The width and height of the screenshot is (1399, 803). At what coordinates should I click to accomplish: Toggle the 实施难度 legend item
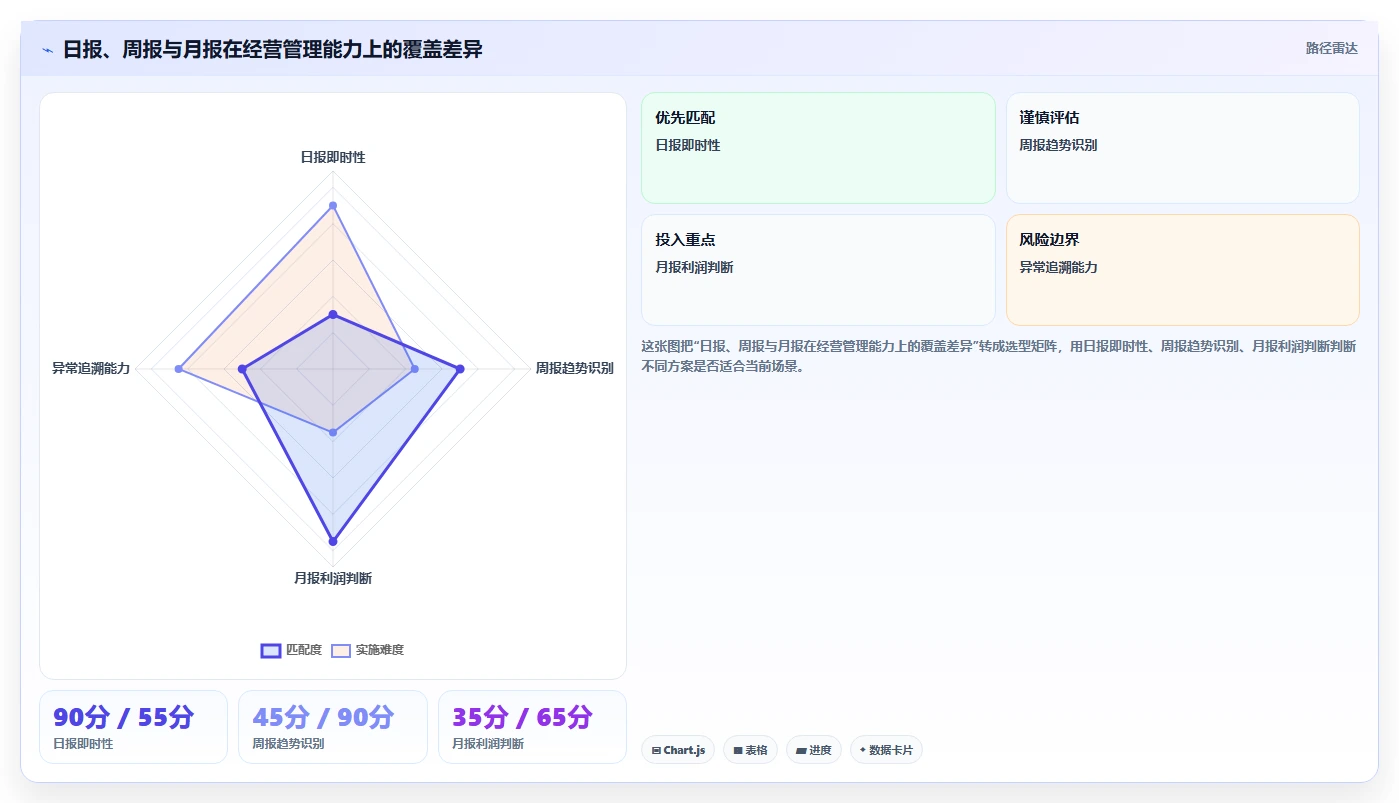coord(367,650)
